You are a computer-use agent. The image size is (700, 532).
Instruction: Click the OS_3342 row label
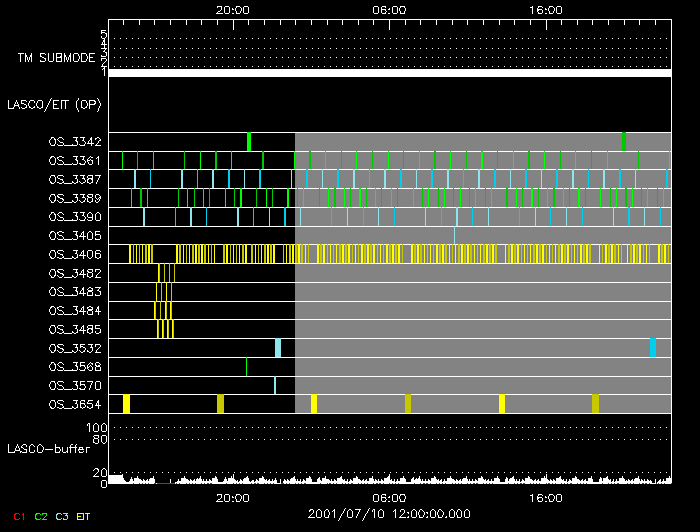click(x=74, y=142)
